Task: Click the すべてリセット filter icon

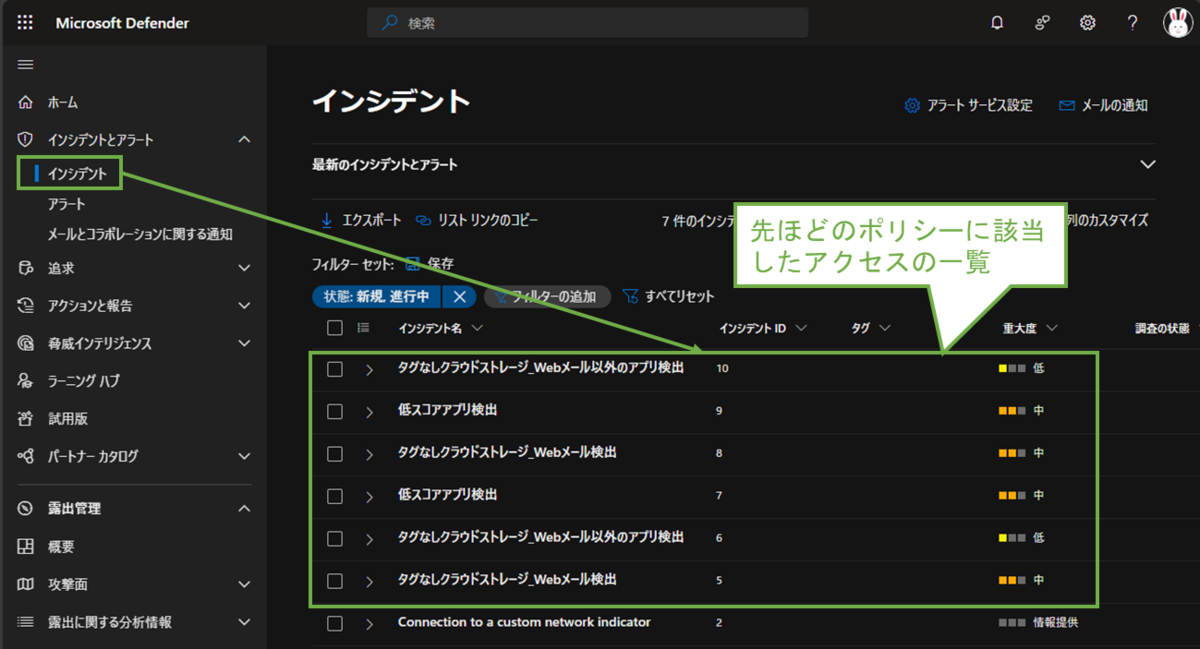Action: 630,296
